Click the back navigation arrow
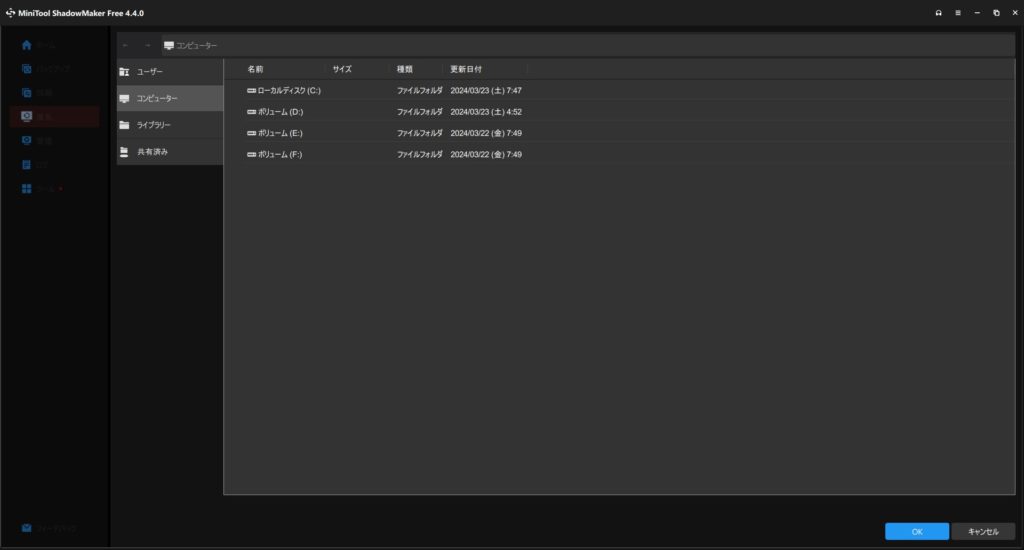The width and height of the screenshot is (1024, 550). 126,45
